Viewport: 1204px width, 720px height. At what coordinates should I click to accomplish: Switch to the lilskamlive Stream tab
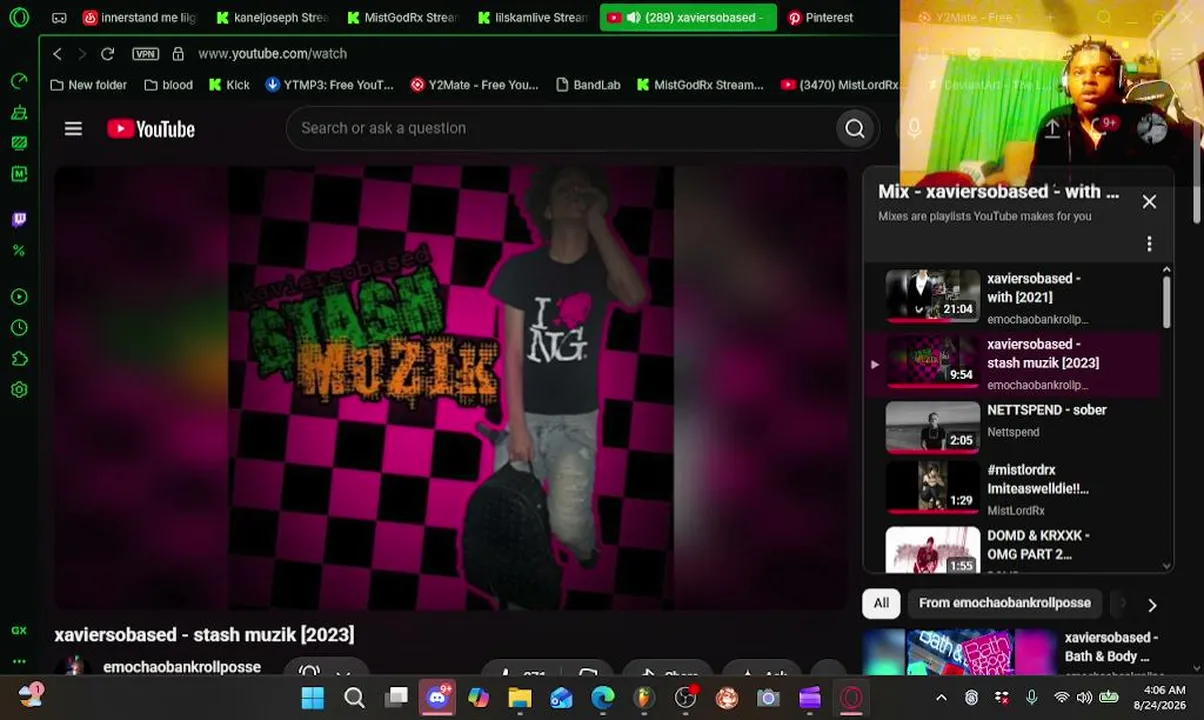pyautogui.click(x=533, y=17)
